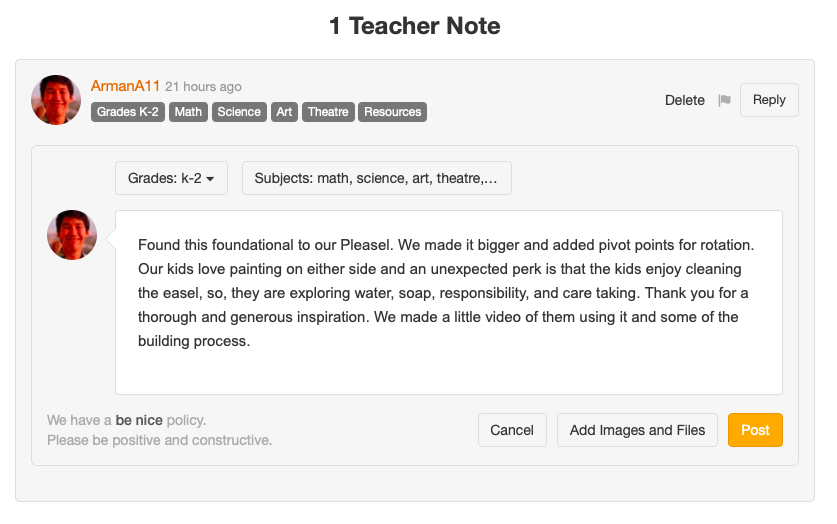Click the Art tag badge
Viewport: 837px width, 524px height.
pyautogui.click(x=285, y=112)
